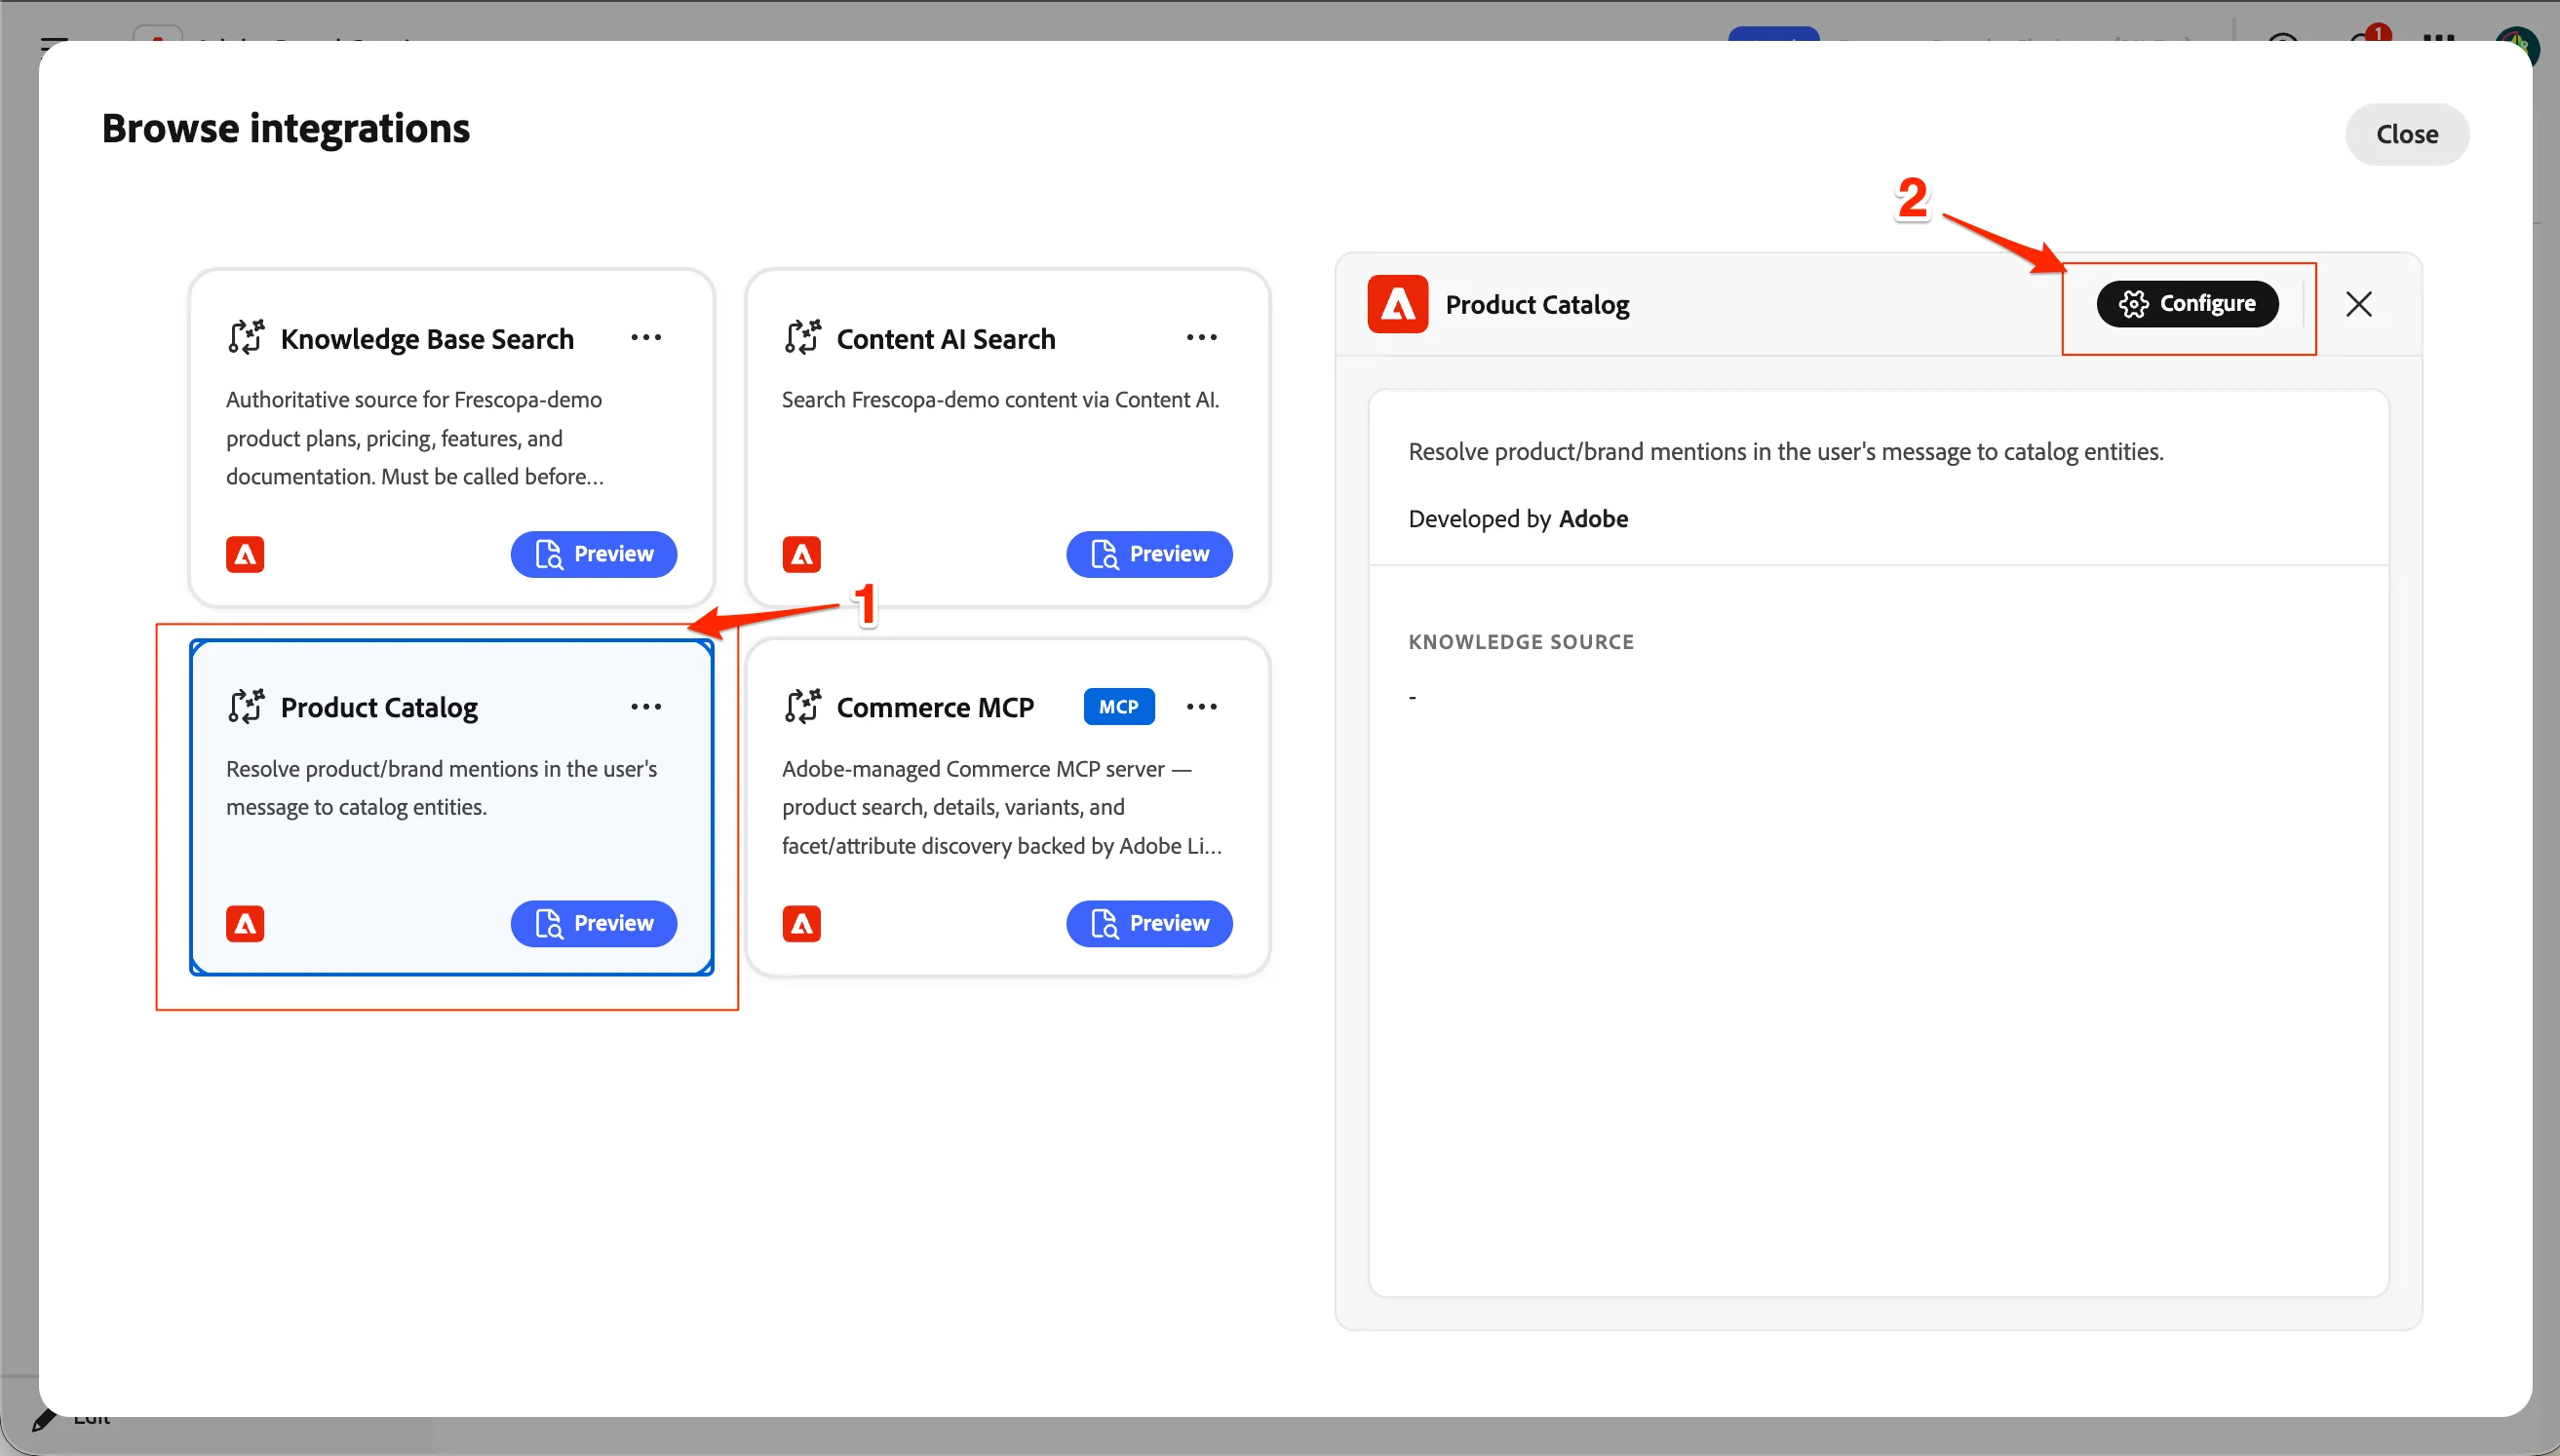Click description text in Product Catalog detail panel
The width and height of the screenshot is (2560, 1456).
click(x=1786, y=452)
